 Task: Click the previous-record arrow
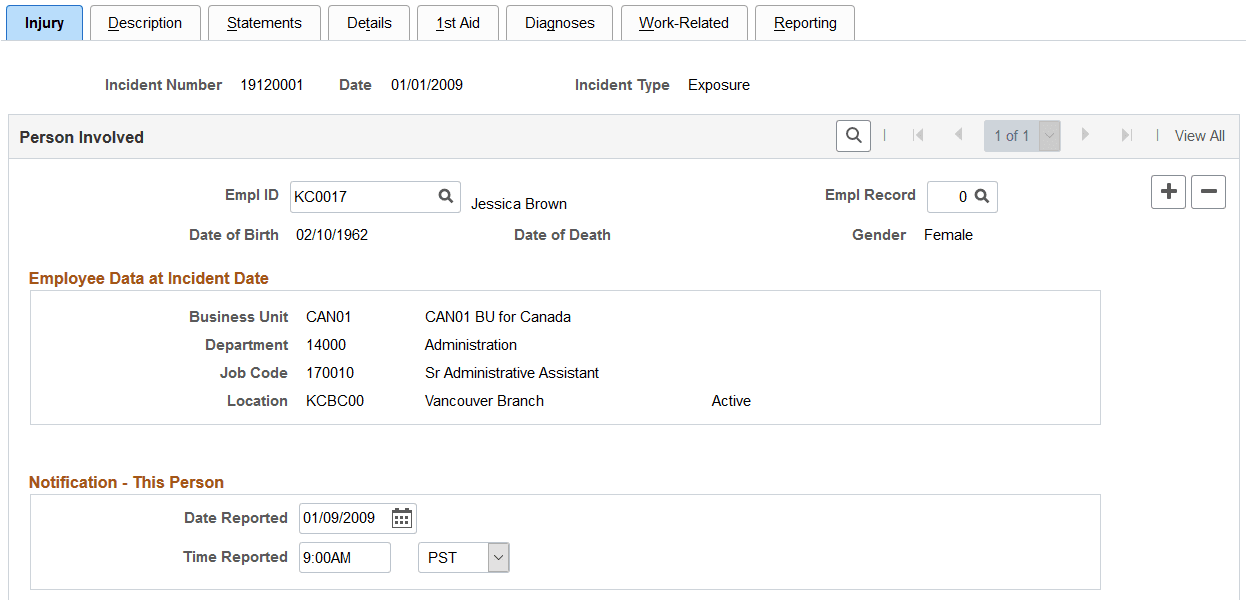pos(958,135)
